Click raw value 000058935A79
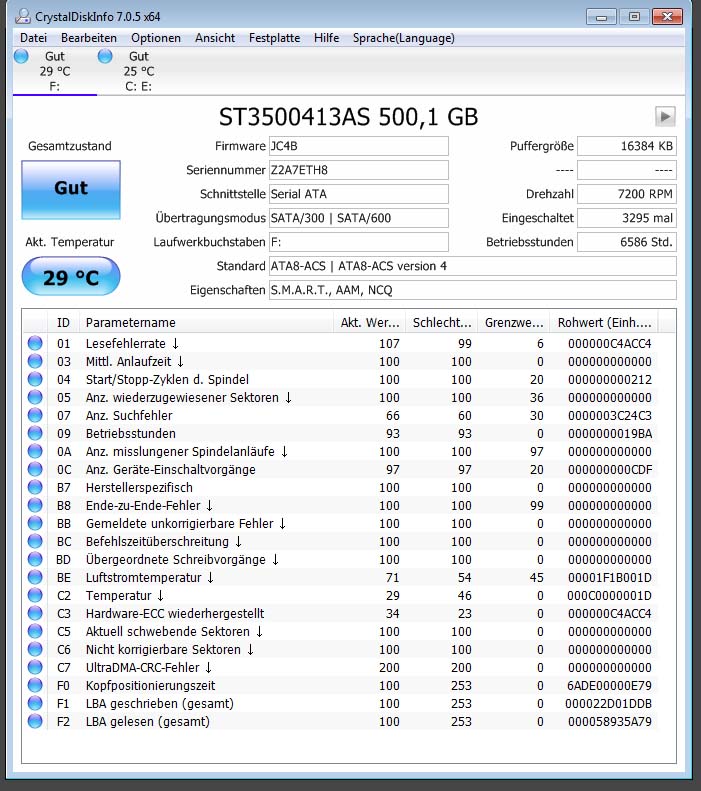 pos(609,721)
